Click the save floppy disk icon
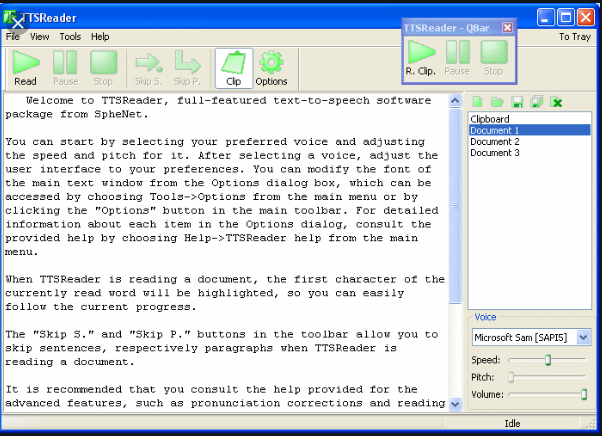 517,102
